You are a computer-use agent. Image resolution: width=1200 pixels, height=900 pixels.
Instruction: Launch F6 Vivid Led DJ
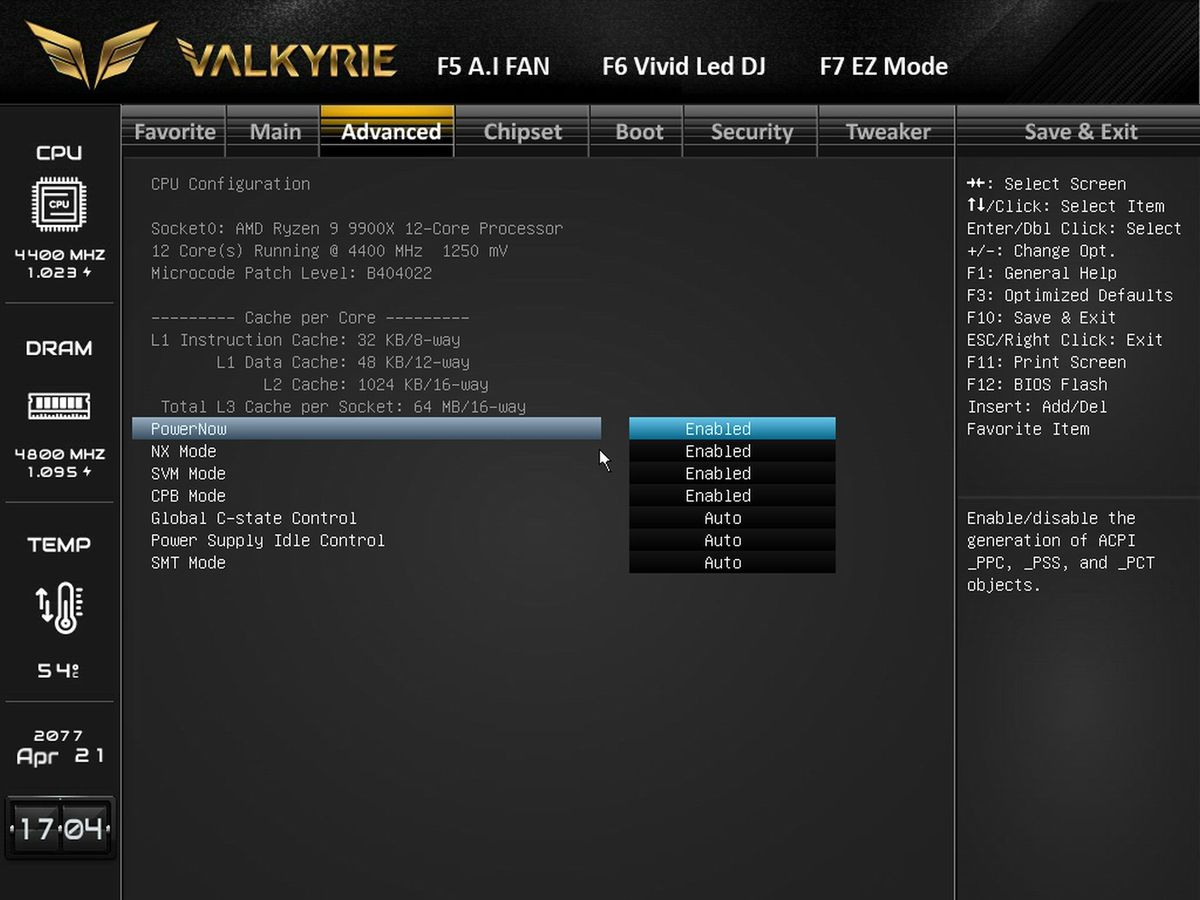[684, 67]
